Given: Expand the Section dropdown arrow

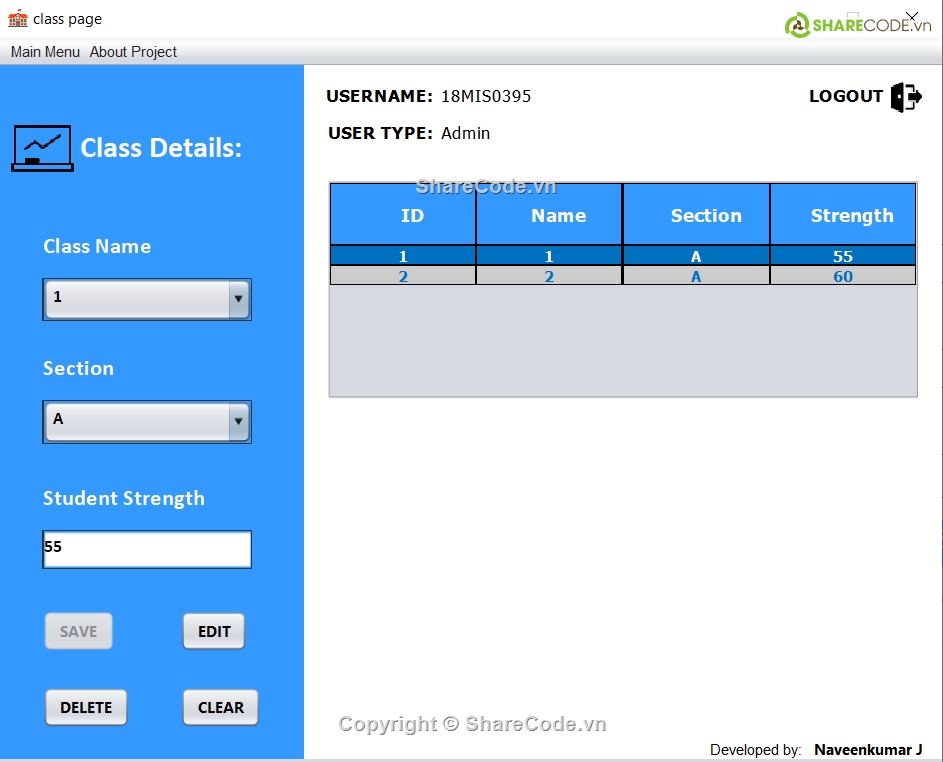Looking at the screenshot, I should click(238, 421).
